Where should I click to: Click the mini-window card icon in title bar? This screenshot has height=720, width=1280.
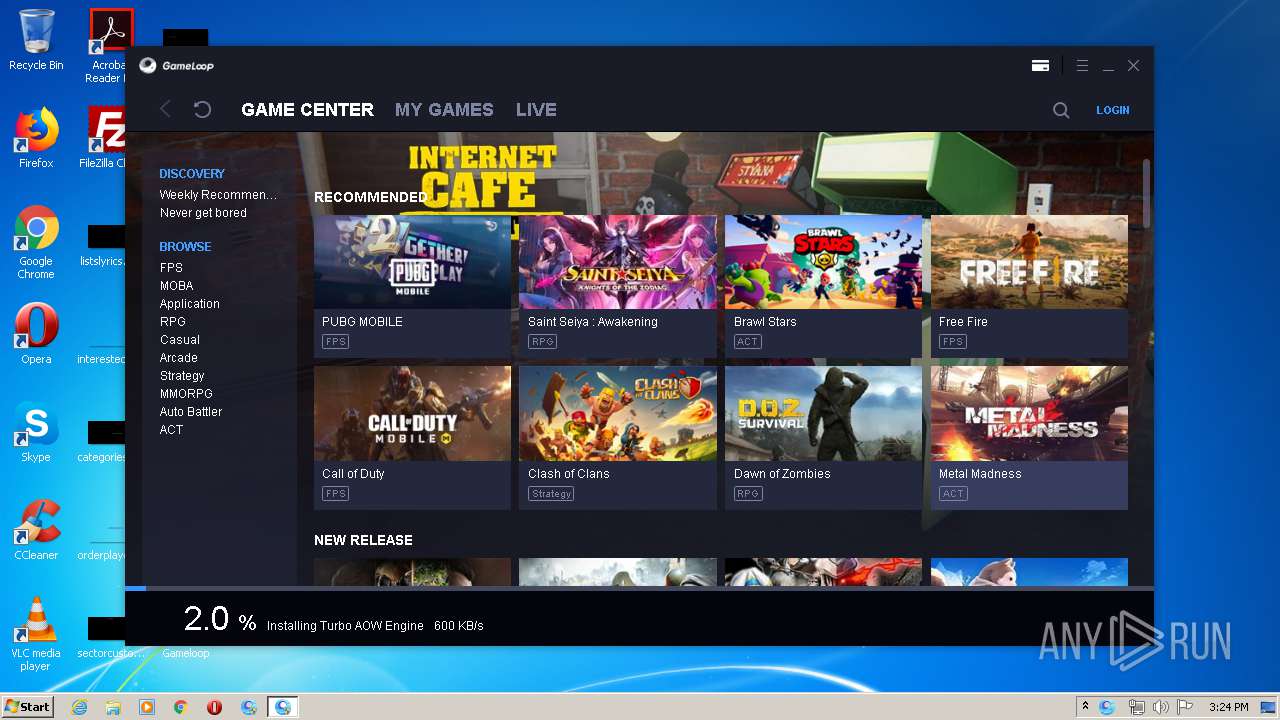pos(1041,65)
